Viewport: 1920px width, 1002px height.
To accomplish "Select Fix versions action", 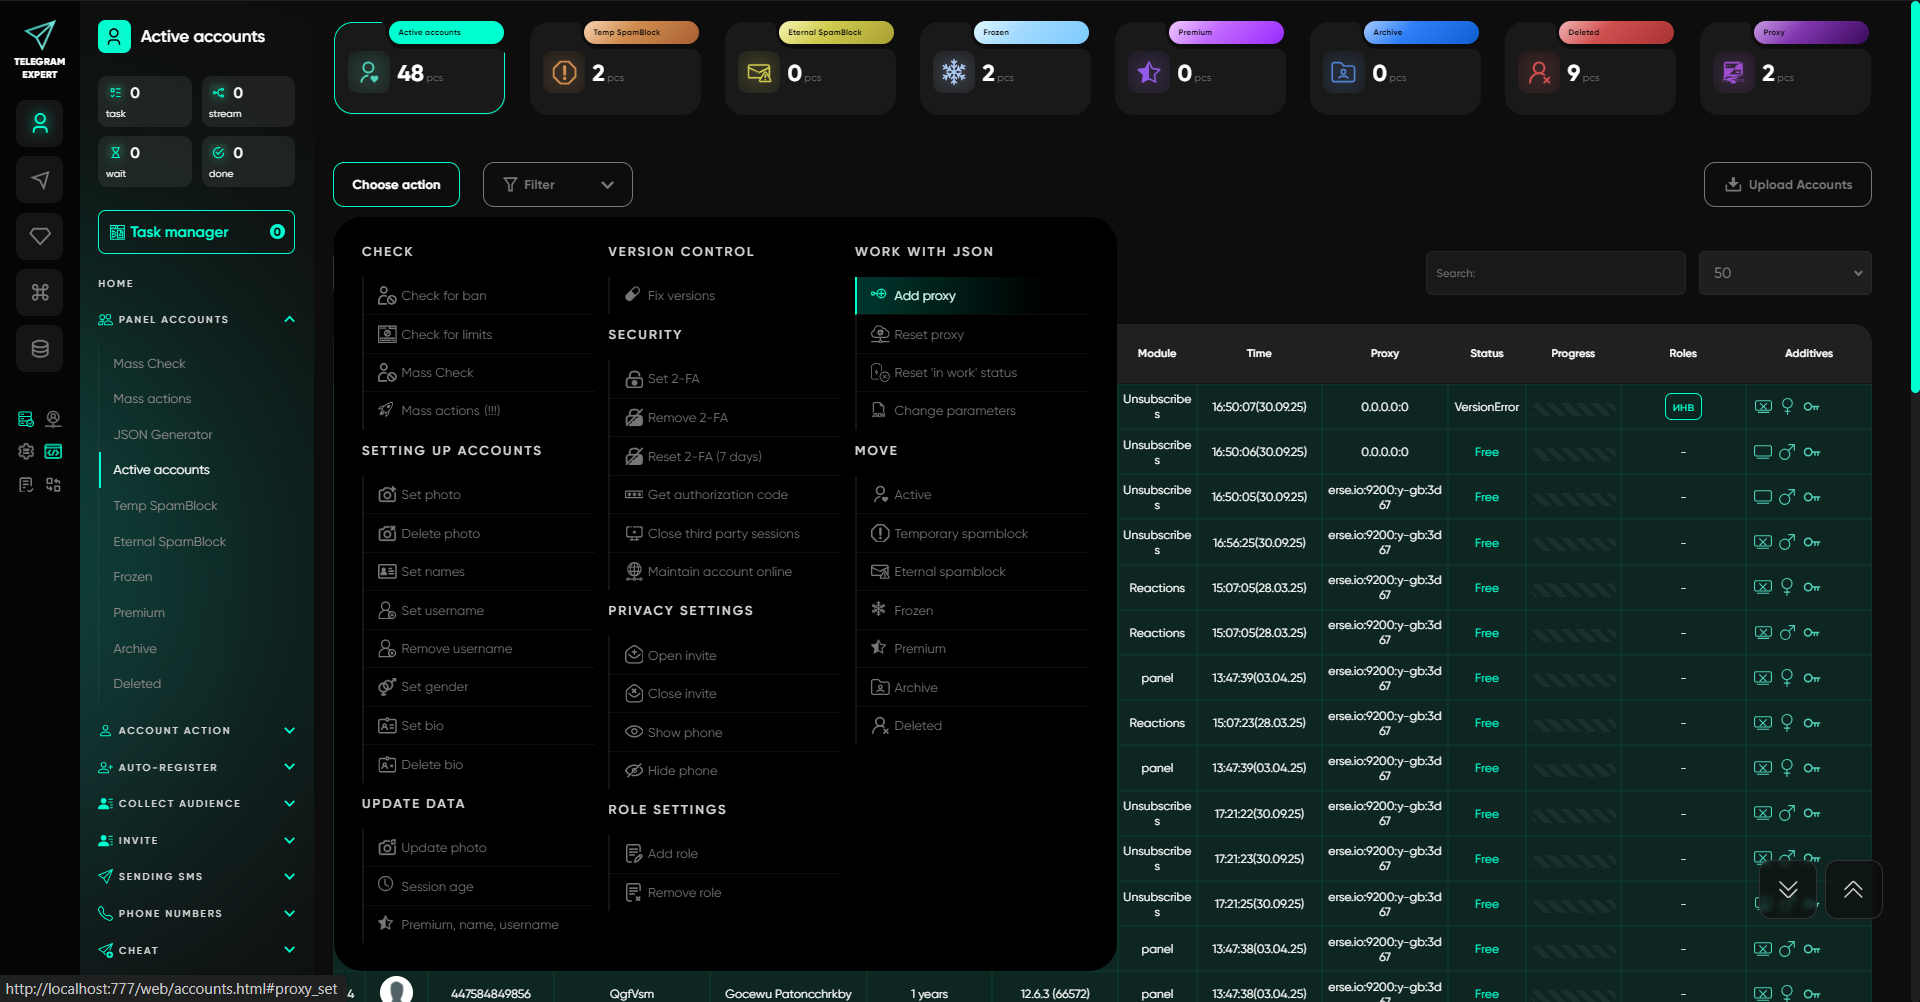I will (x=724, y=296).
